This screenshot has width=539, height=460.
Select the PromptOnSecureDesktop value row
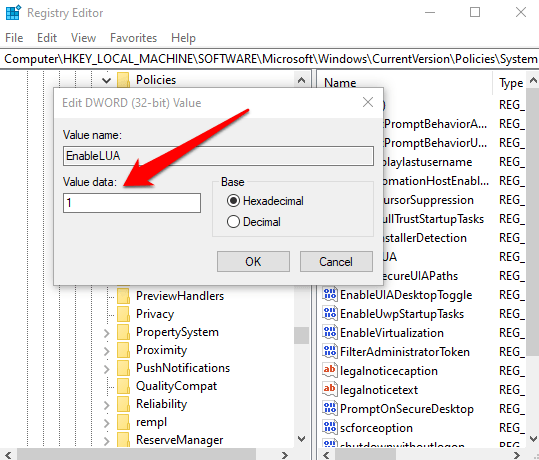click(407, 409)
